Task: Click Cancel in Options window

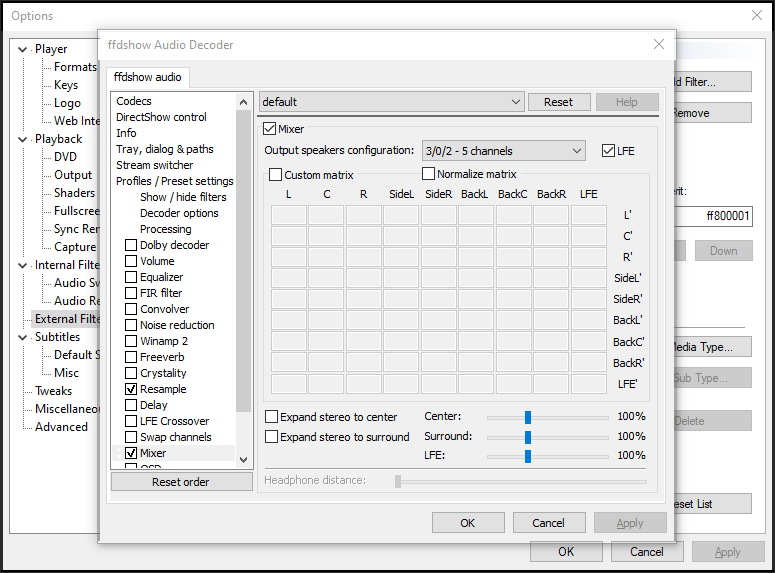Action: tap(647, 551)
